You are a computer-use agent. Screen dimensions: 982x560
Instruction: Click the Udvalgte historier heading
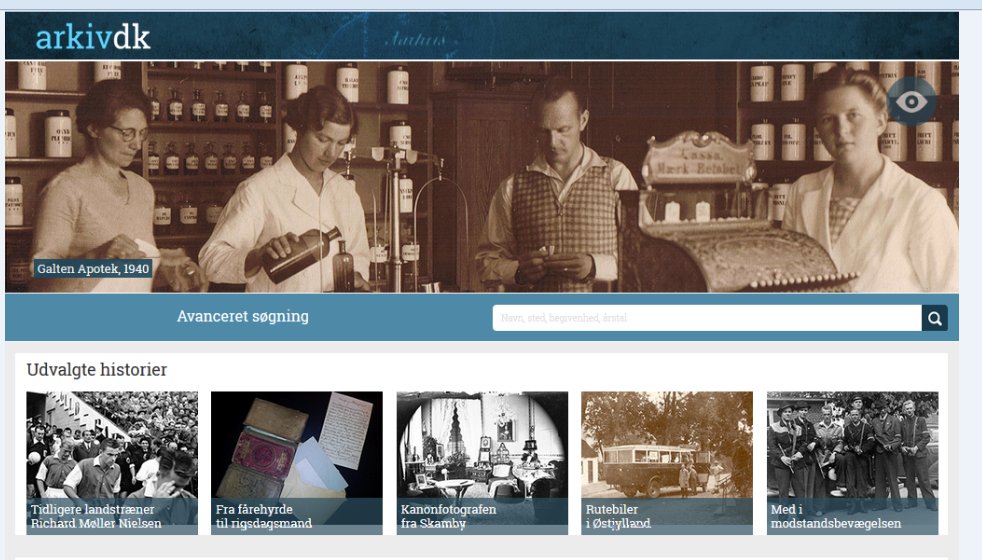tap(96, 370)
